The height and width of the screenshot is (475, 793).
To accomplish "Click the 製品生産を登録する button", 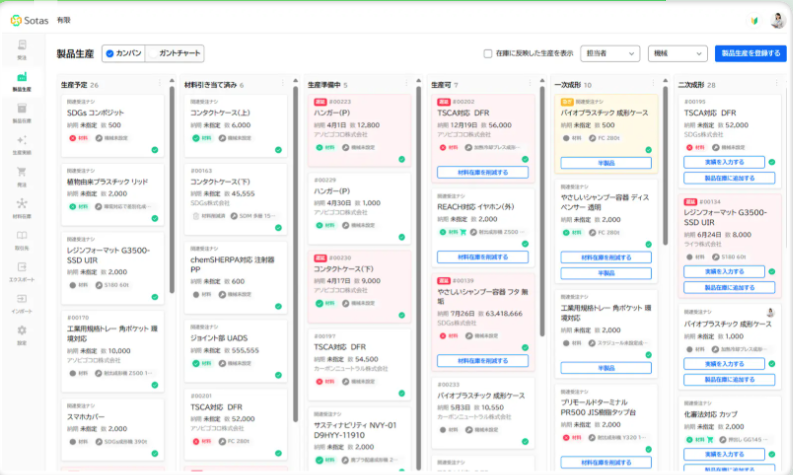I will 750,53.
